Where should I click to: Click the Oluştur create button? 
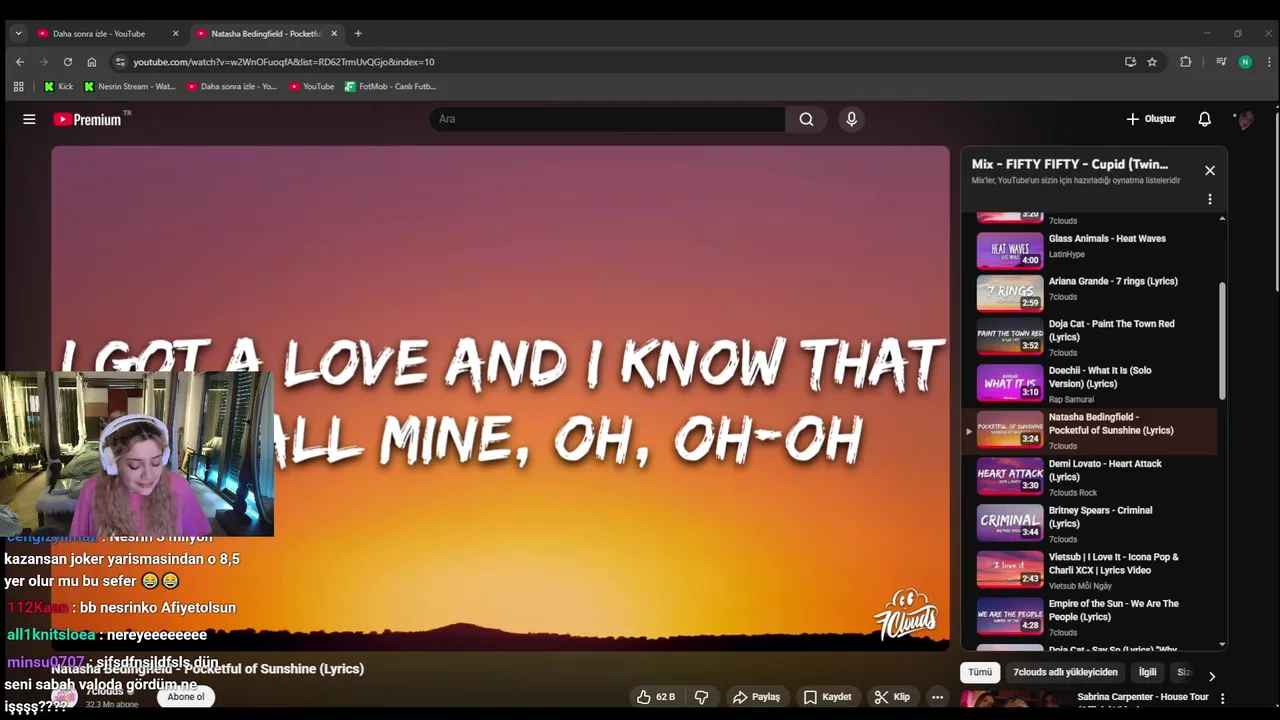[1151, 119]
